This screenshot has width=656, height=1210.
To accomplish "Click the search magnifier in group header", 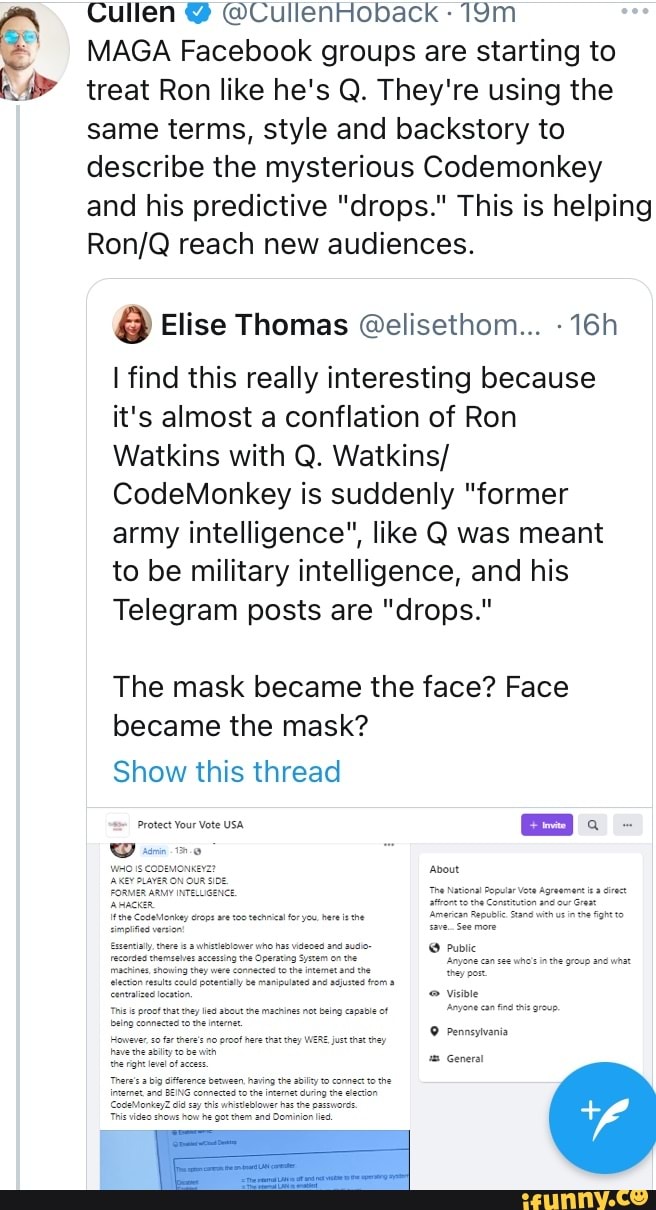I will pyautogui.click(x=591, y=824).
